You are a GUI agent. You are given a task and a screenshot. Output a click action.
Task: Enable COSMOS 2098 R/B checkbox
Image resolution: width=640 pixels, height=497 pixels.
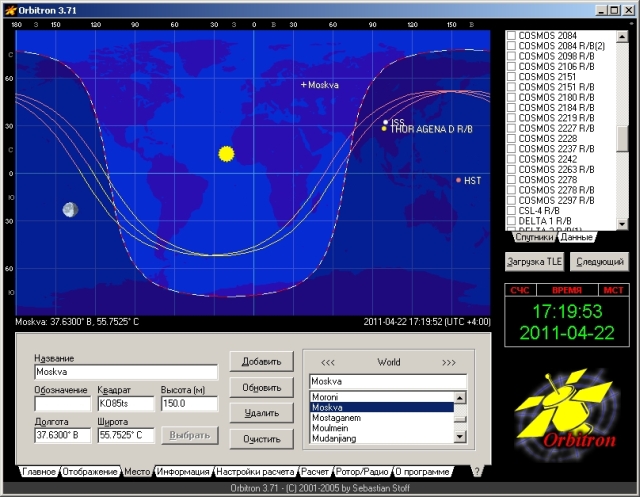(511, 56)
